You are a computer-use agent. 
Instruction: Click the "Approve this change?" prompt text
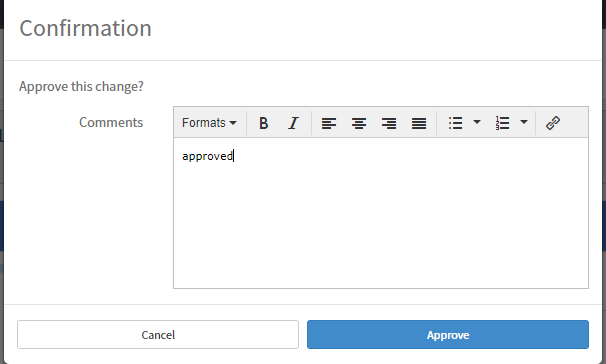tap(81, 87)
